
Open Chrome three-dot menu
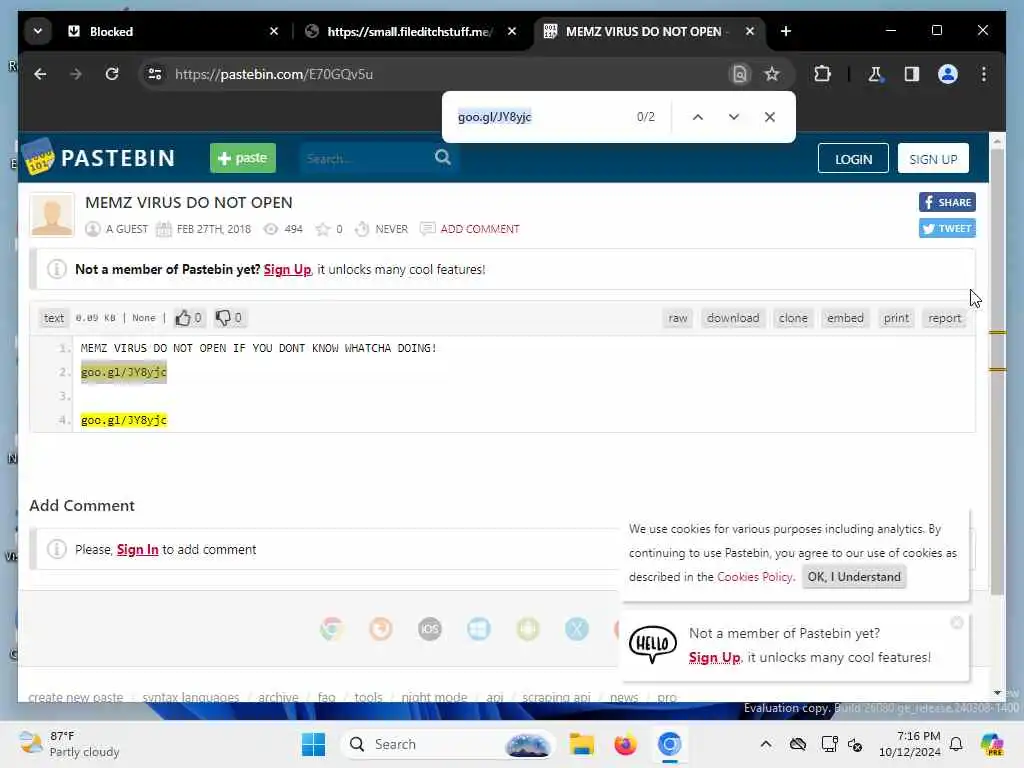pos(984,74)
